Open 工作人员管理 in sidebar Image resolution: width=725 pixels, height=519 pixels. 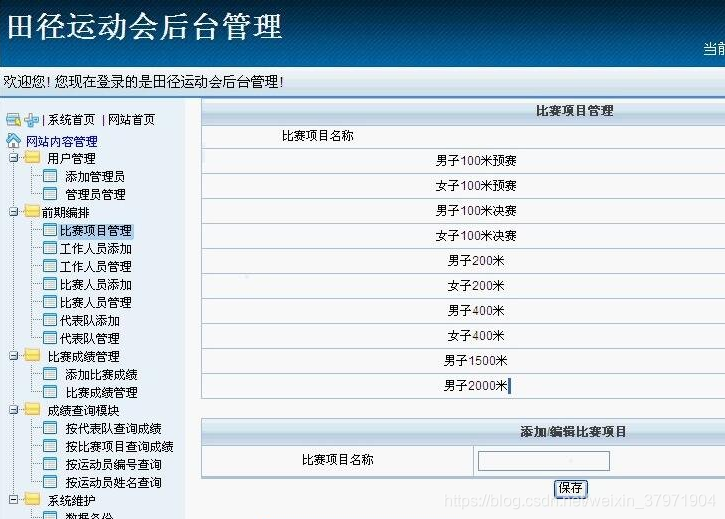[96, 266]
